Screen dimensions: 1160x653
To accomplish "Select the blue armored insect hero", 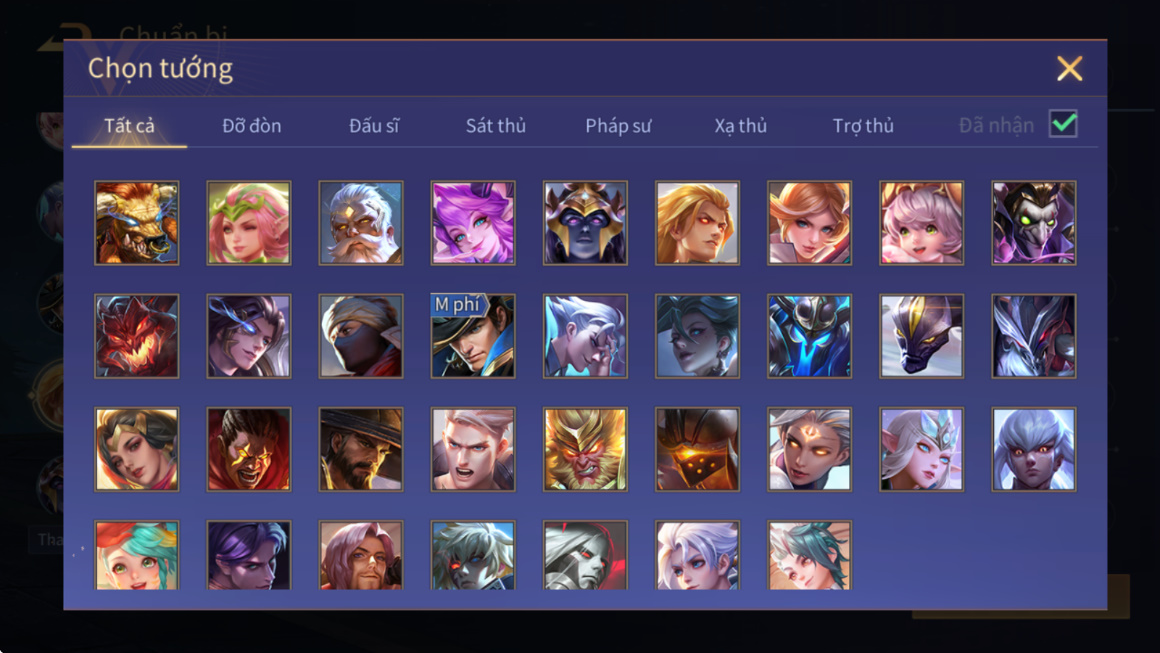I will tap(809, 336).
